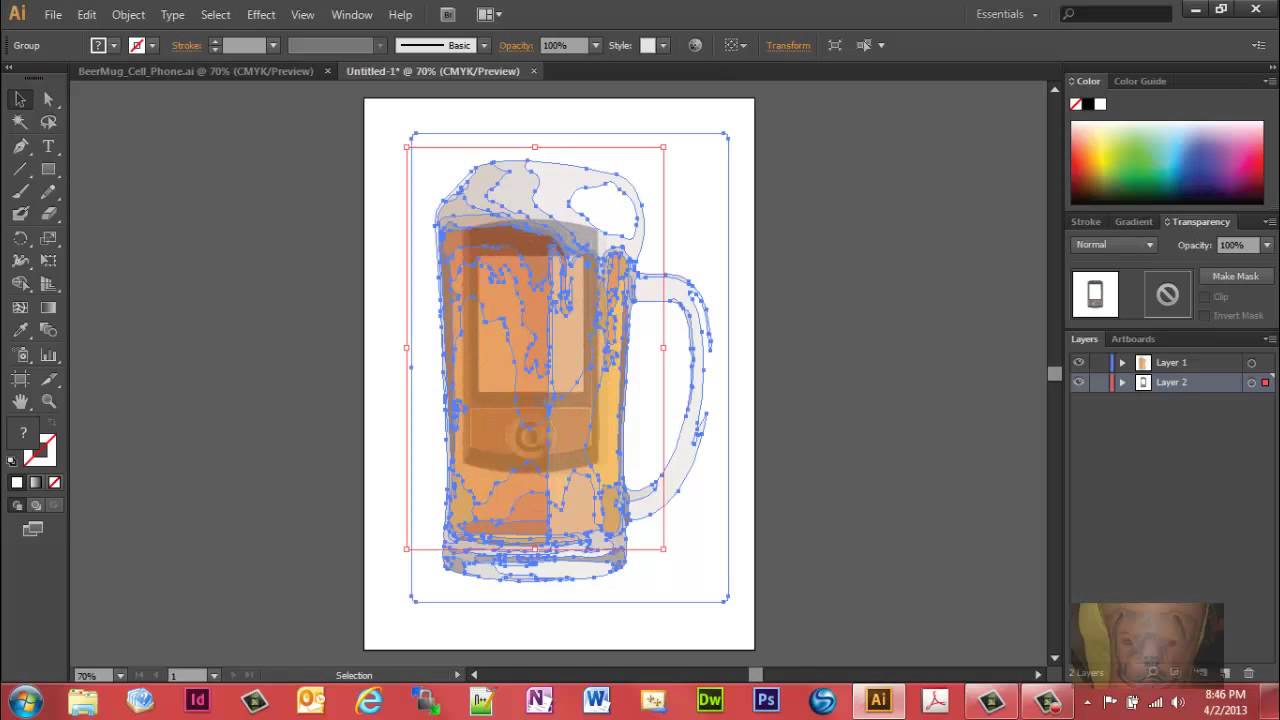Select the Symbol Sprayer tool
The image size is (1280, 720).
[20, 355]
